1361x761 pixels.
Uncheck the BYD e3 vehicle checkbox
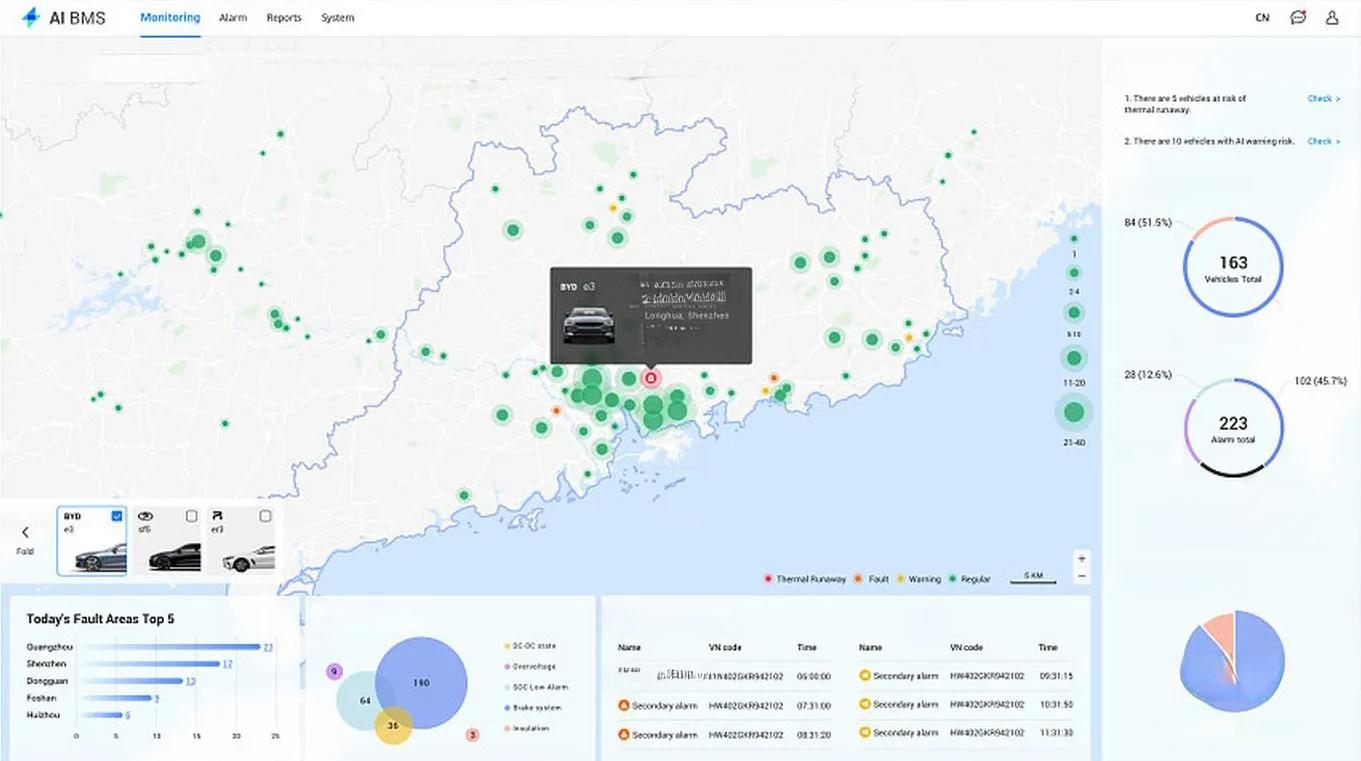tap(117, 516)
